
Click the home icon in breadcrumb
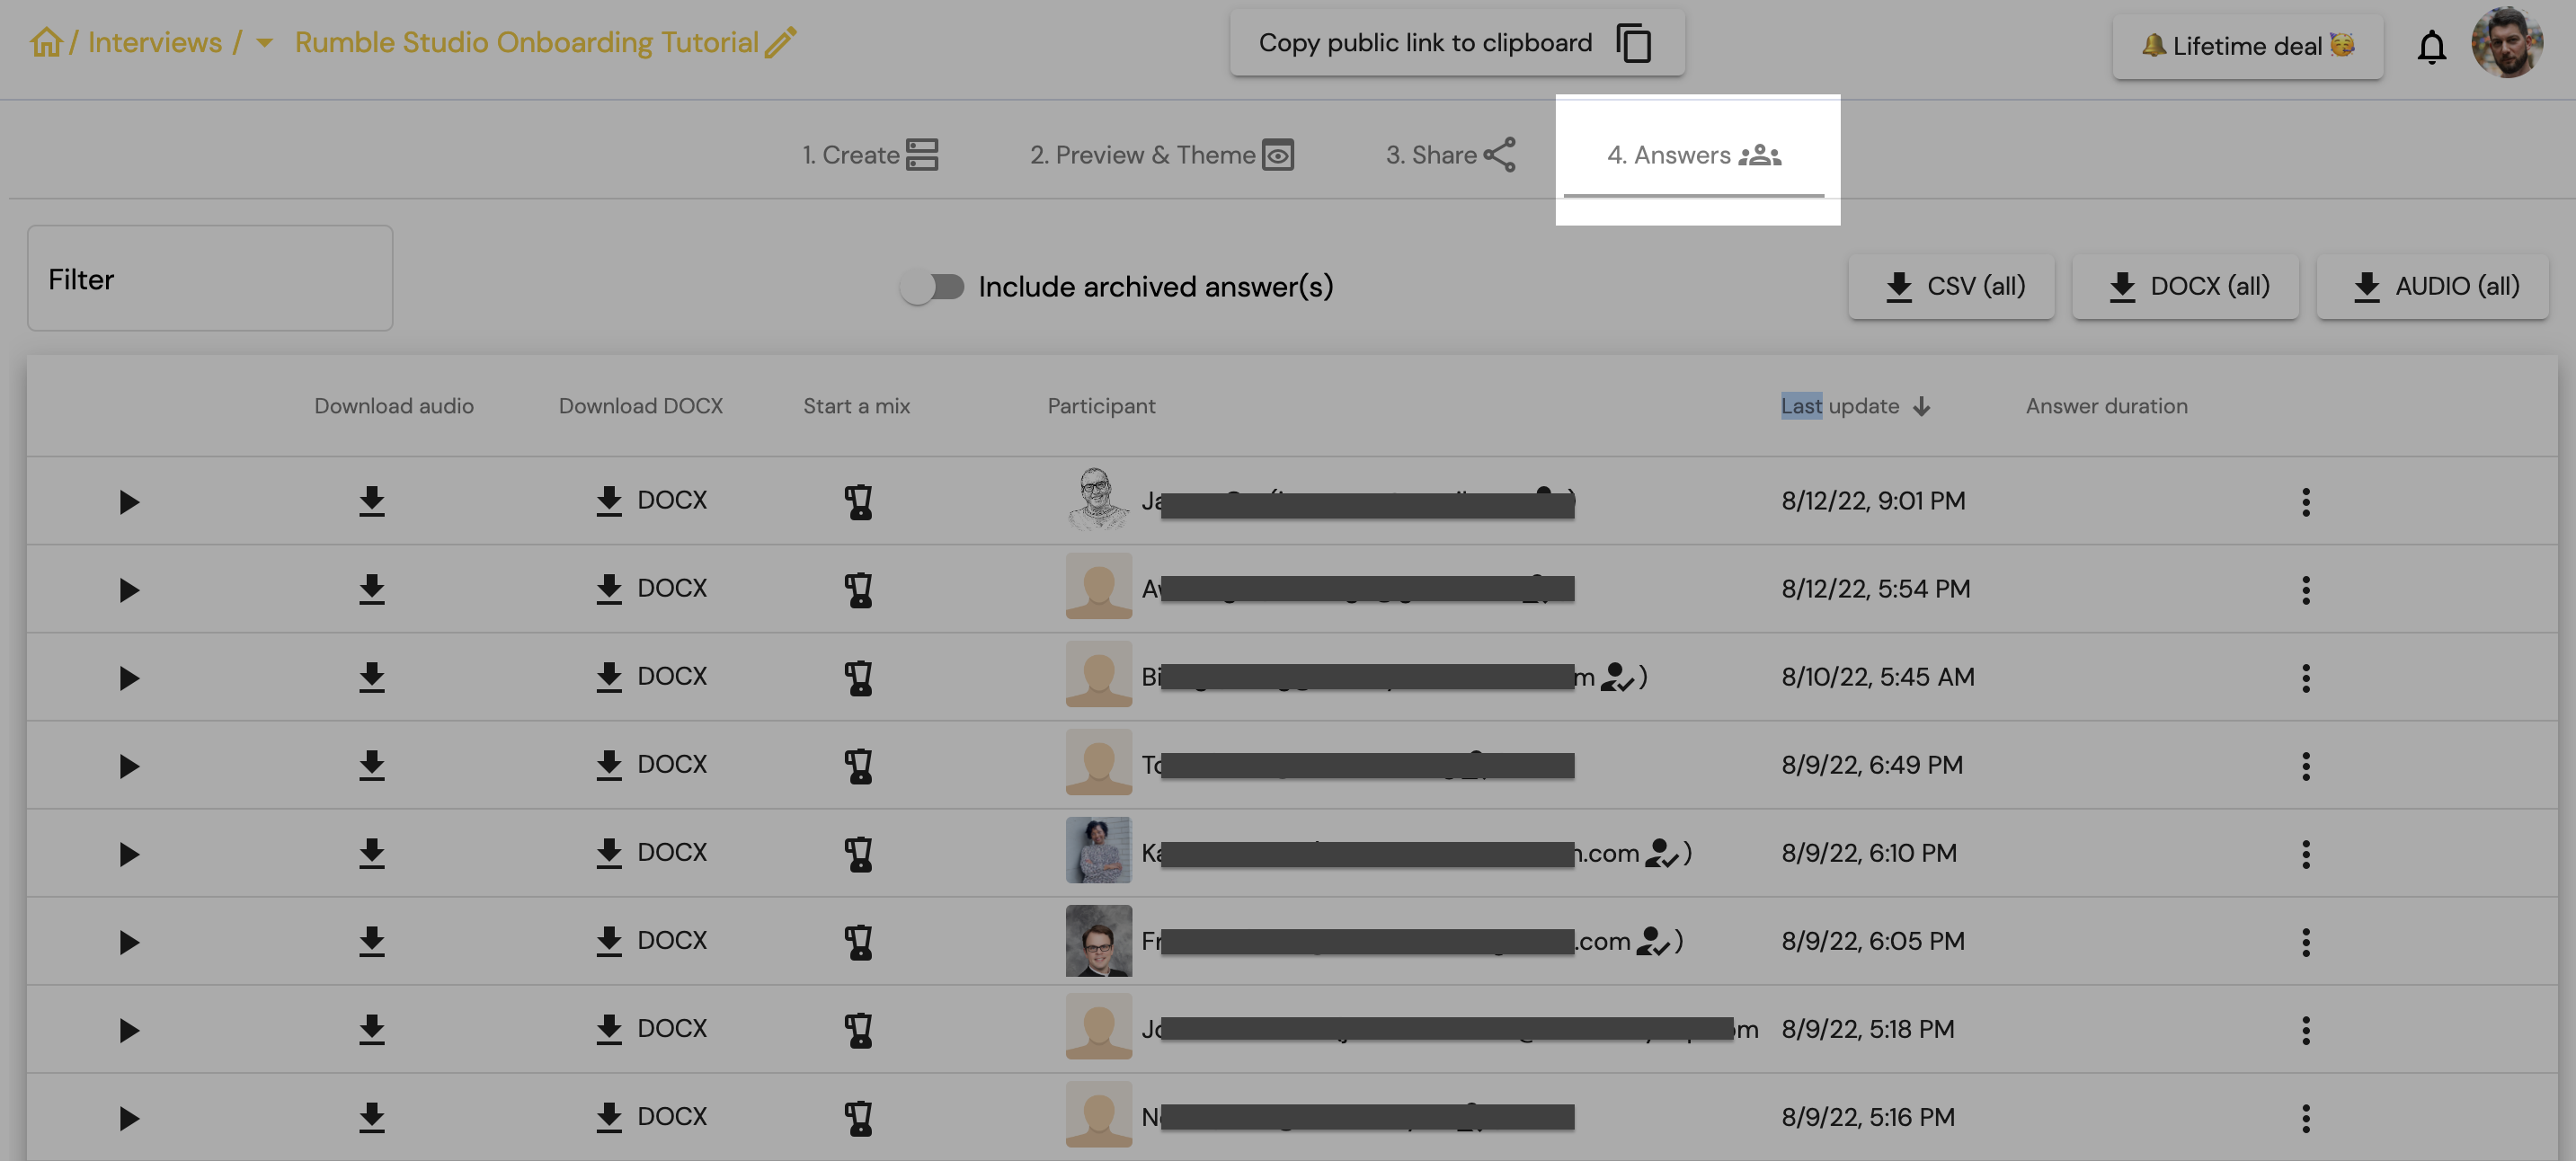(x=46, y=42)
